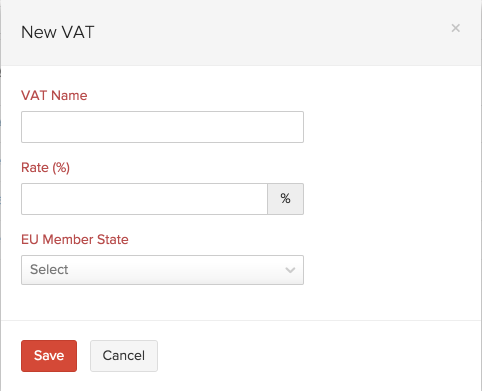This screenshot has height=391, width=482.
Task: Open the EU Member State dropdown
Action: (162, 270)
